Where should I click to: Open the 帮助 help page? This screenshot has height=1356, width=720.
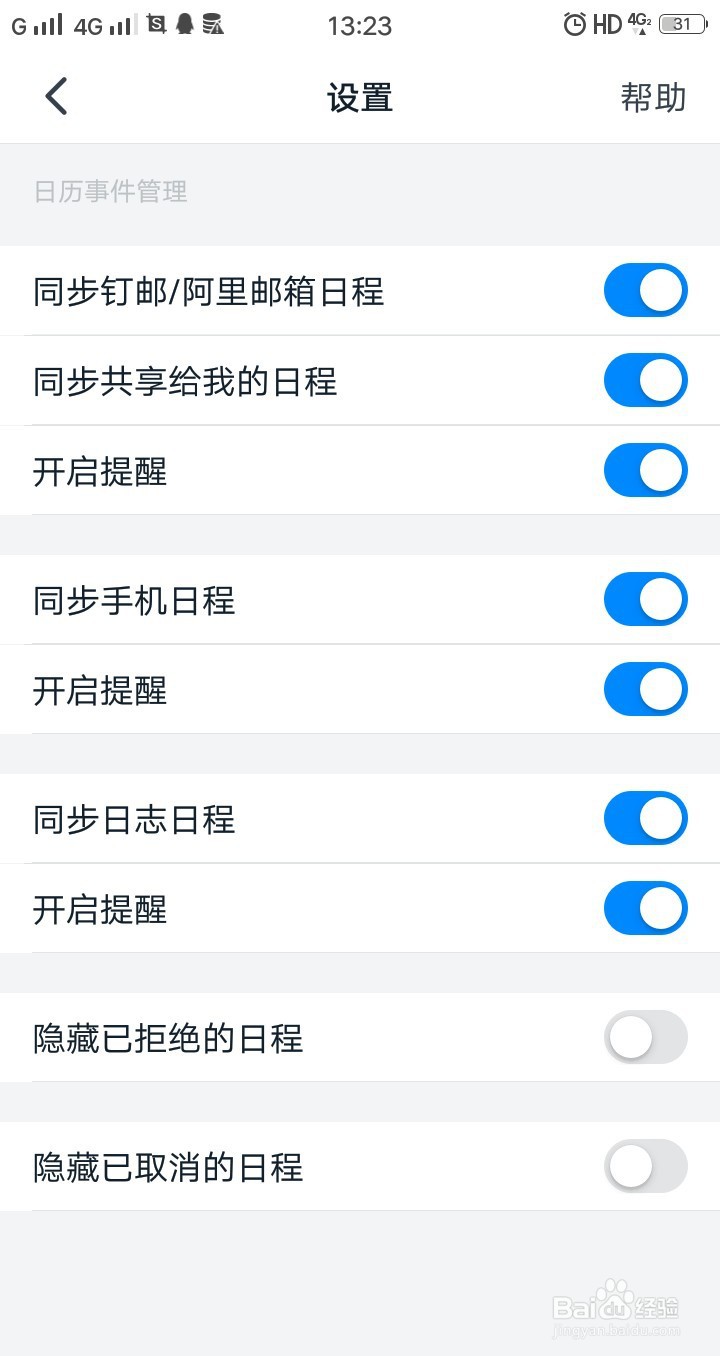pos(653,98)
